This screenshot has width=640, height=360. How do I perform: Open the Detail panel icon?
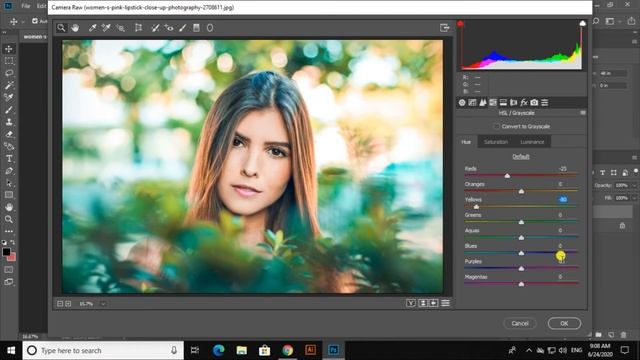[x=482, y=102]
